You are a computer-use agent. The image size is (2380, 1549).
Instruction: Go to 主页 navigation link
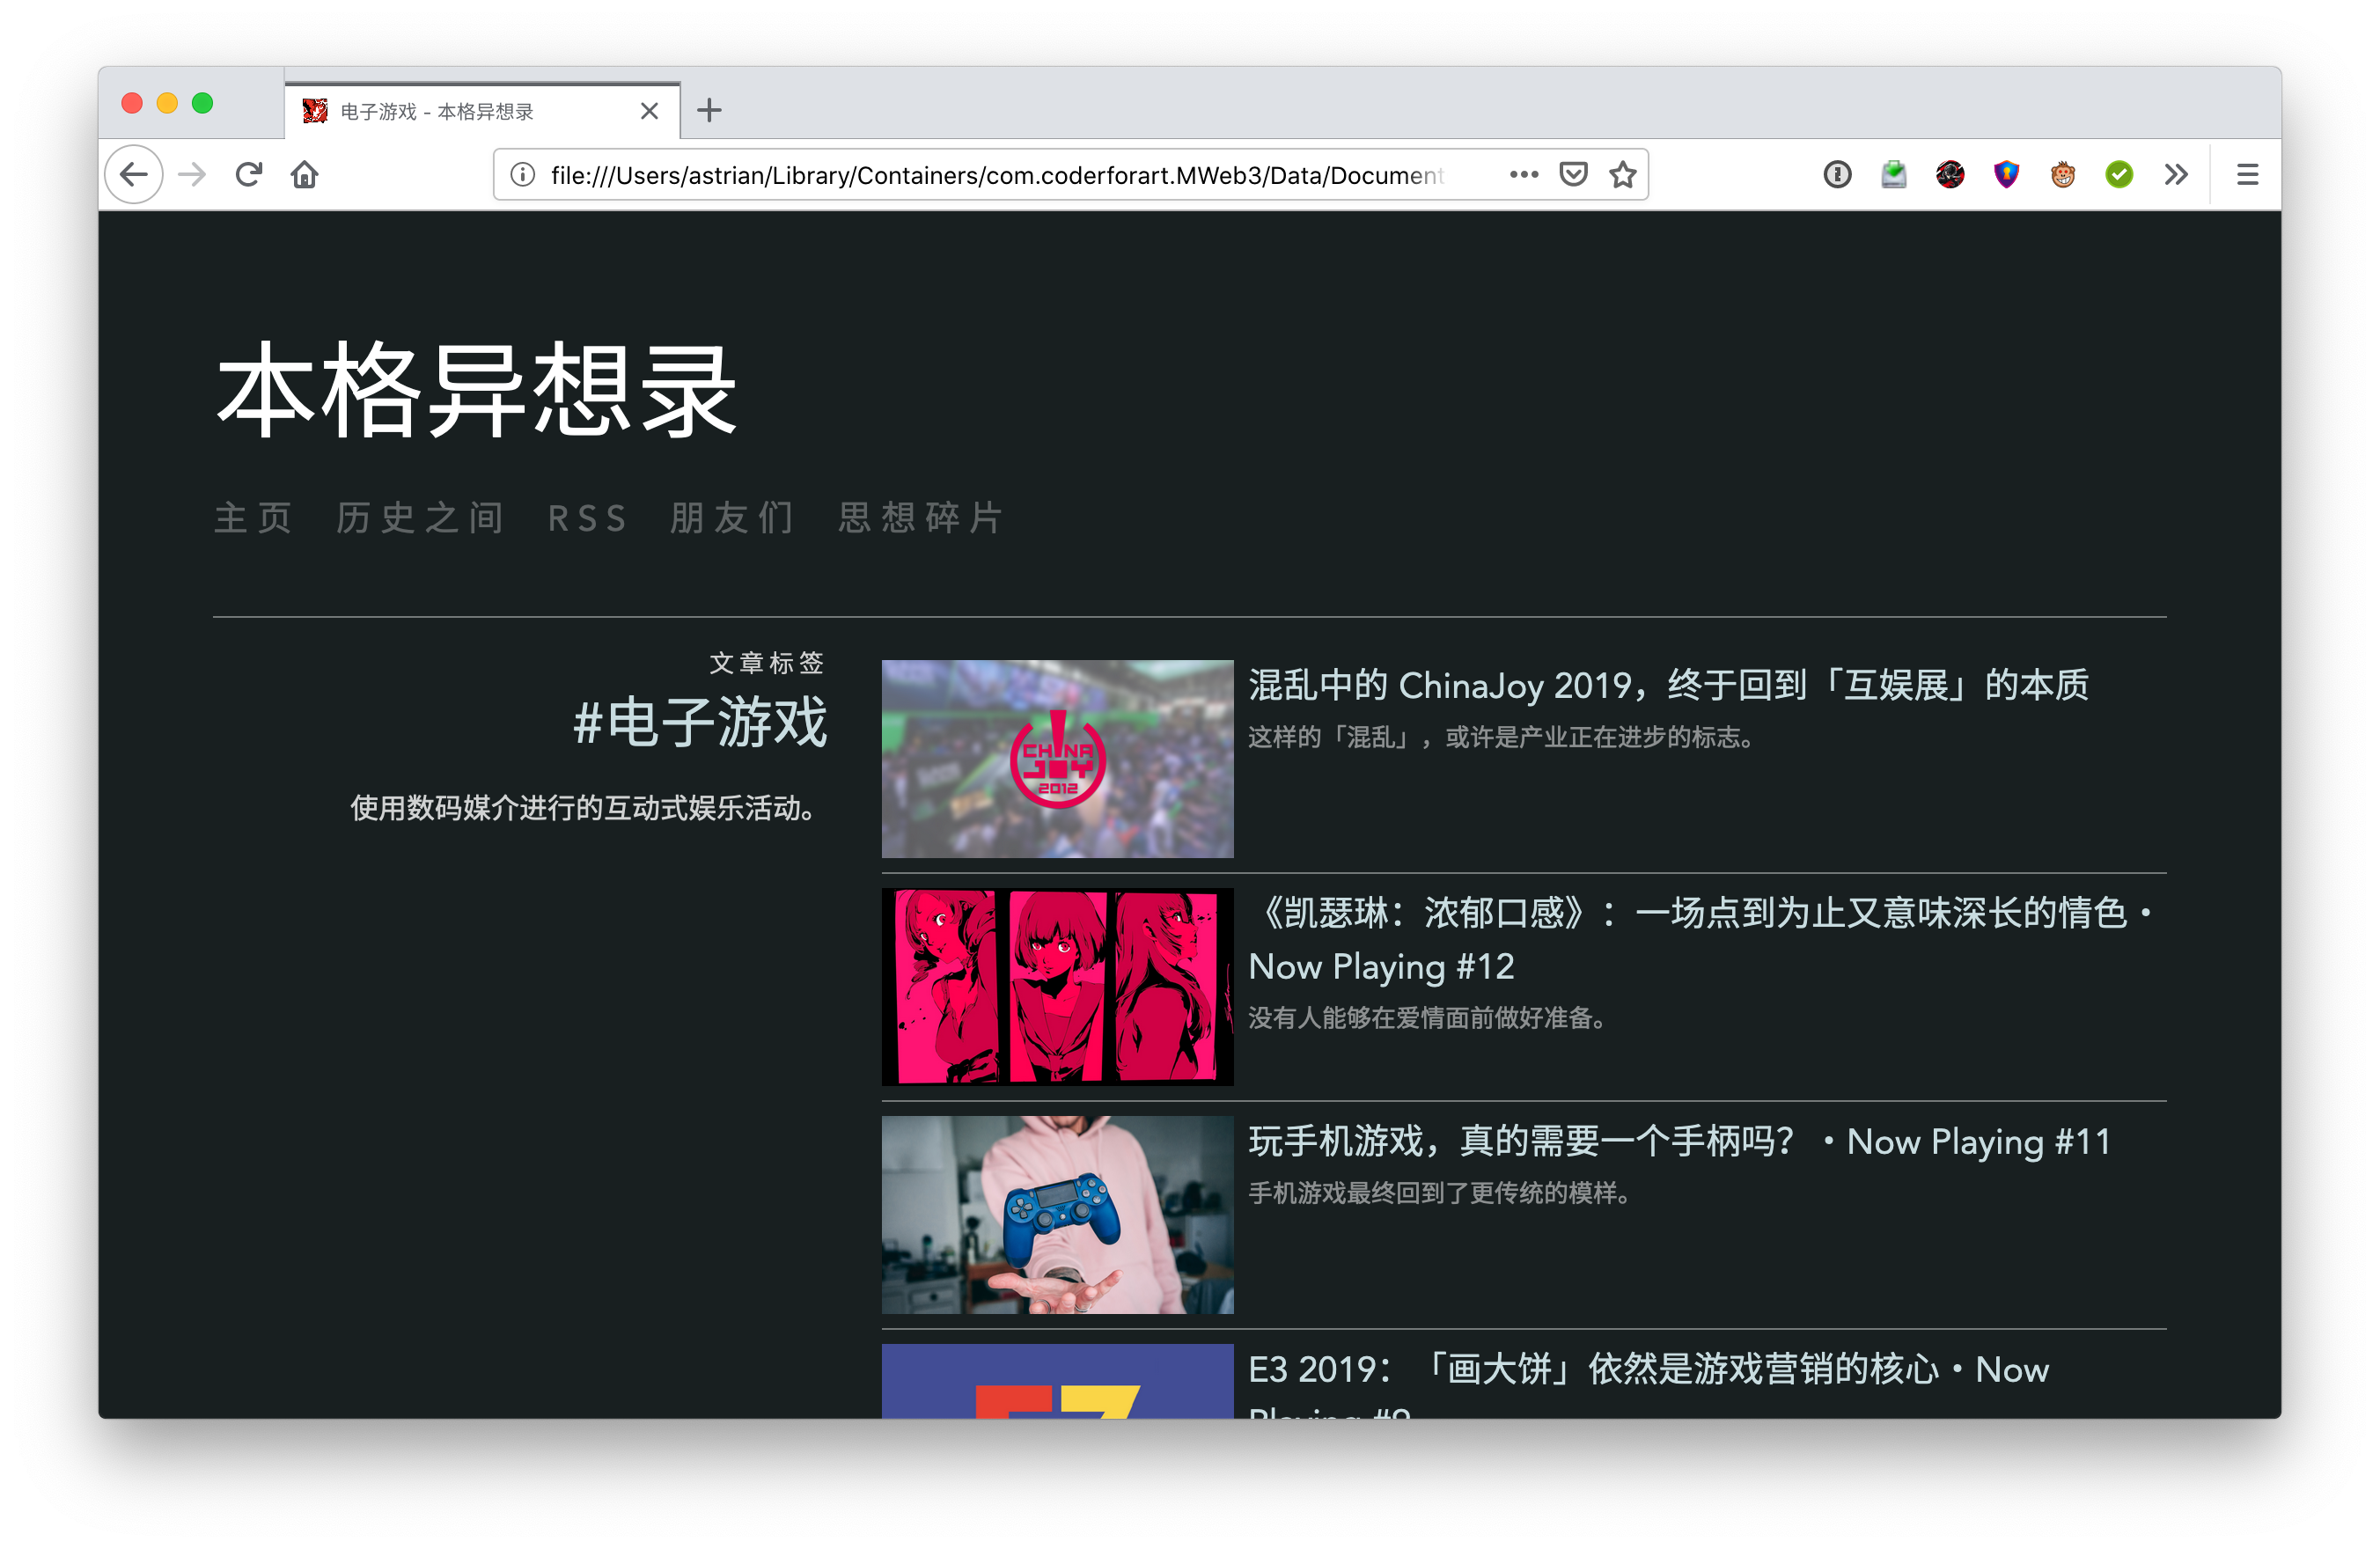click(253, 518)
